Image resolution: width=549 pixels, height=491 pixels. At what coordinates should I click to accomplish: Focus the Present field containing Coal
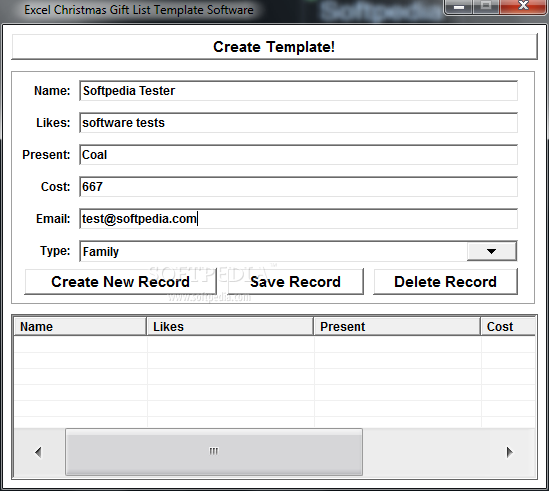298,155
